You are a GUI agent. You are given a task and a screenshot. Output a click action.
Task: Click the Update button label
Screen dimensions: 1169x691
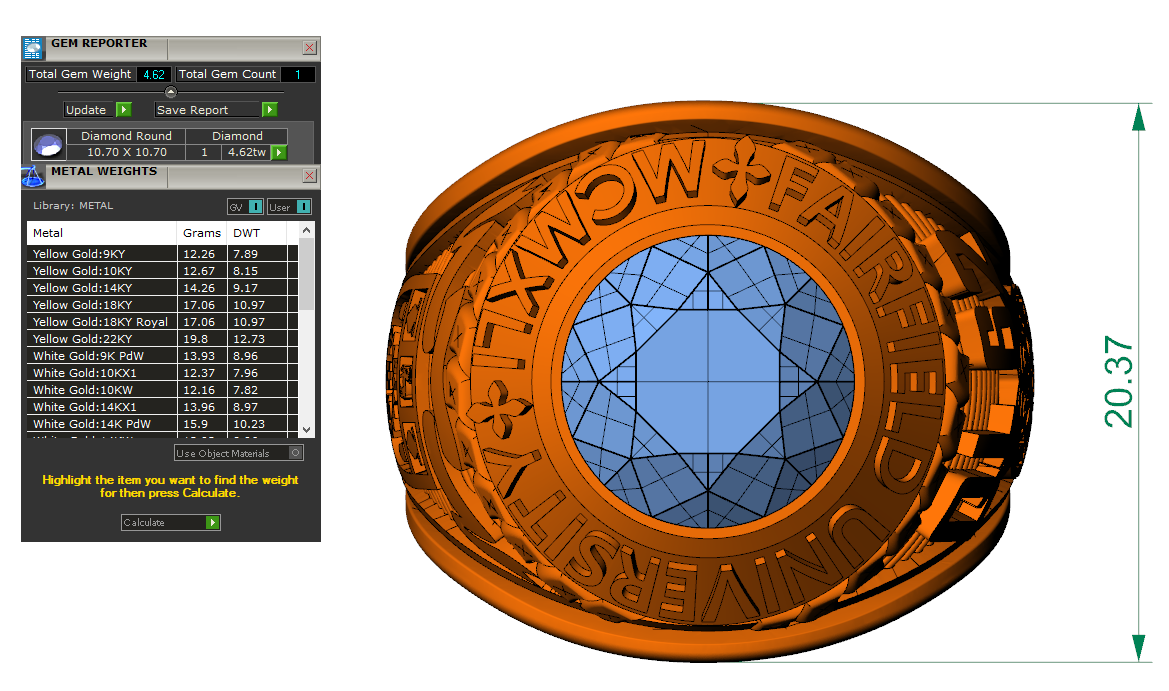(x=87, y=110)
